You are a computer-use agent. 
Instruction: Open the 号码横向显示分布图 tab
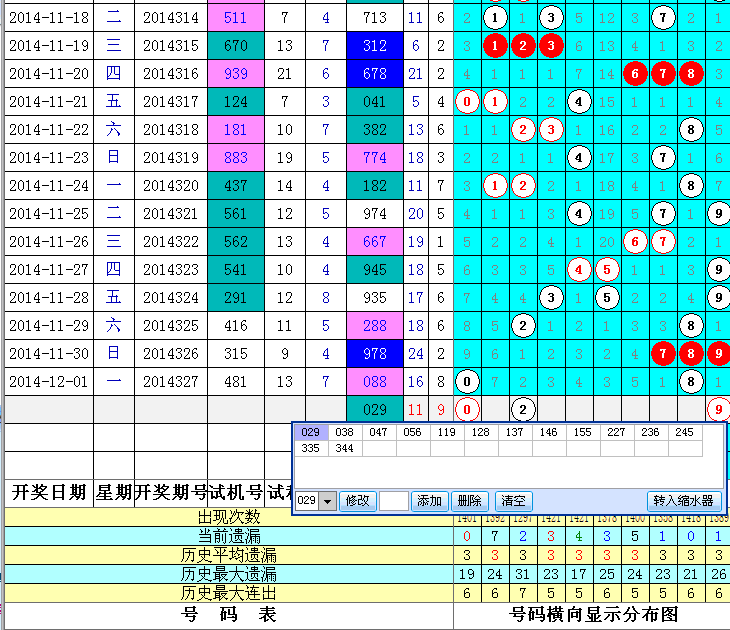pyautogui.click(x=592, y=616)
